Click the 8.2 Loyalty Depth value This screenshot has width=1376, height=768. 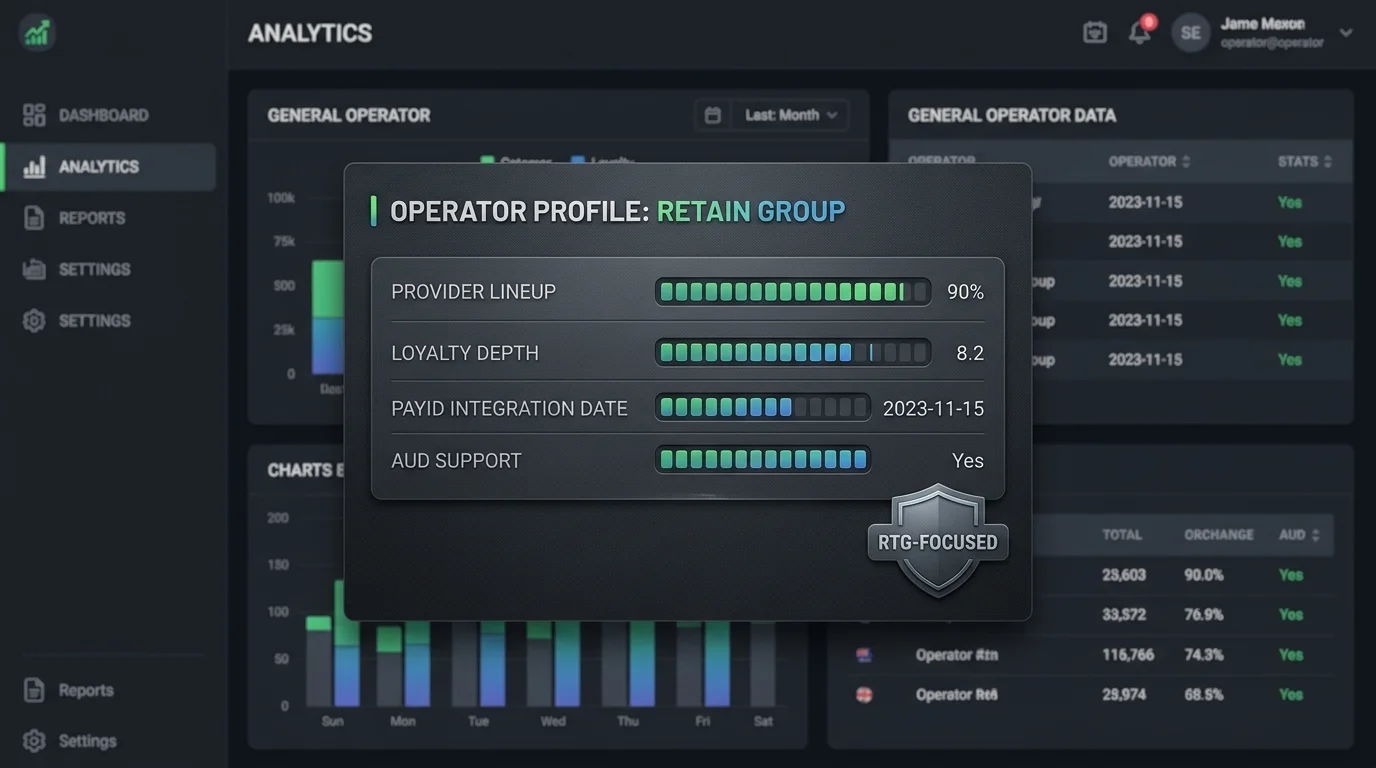click(970, 353)
